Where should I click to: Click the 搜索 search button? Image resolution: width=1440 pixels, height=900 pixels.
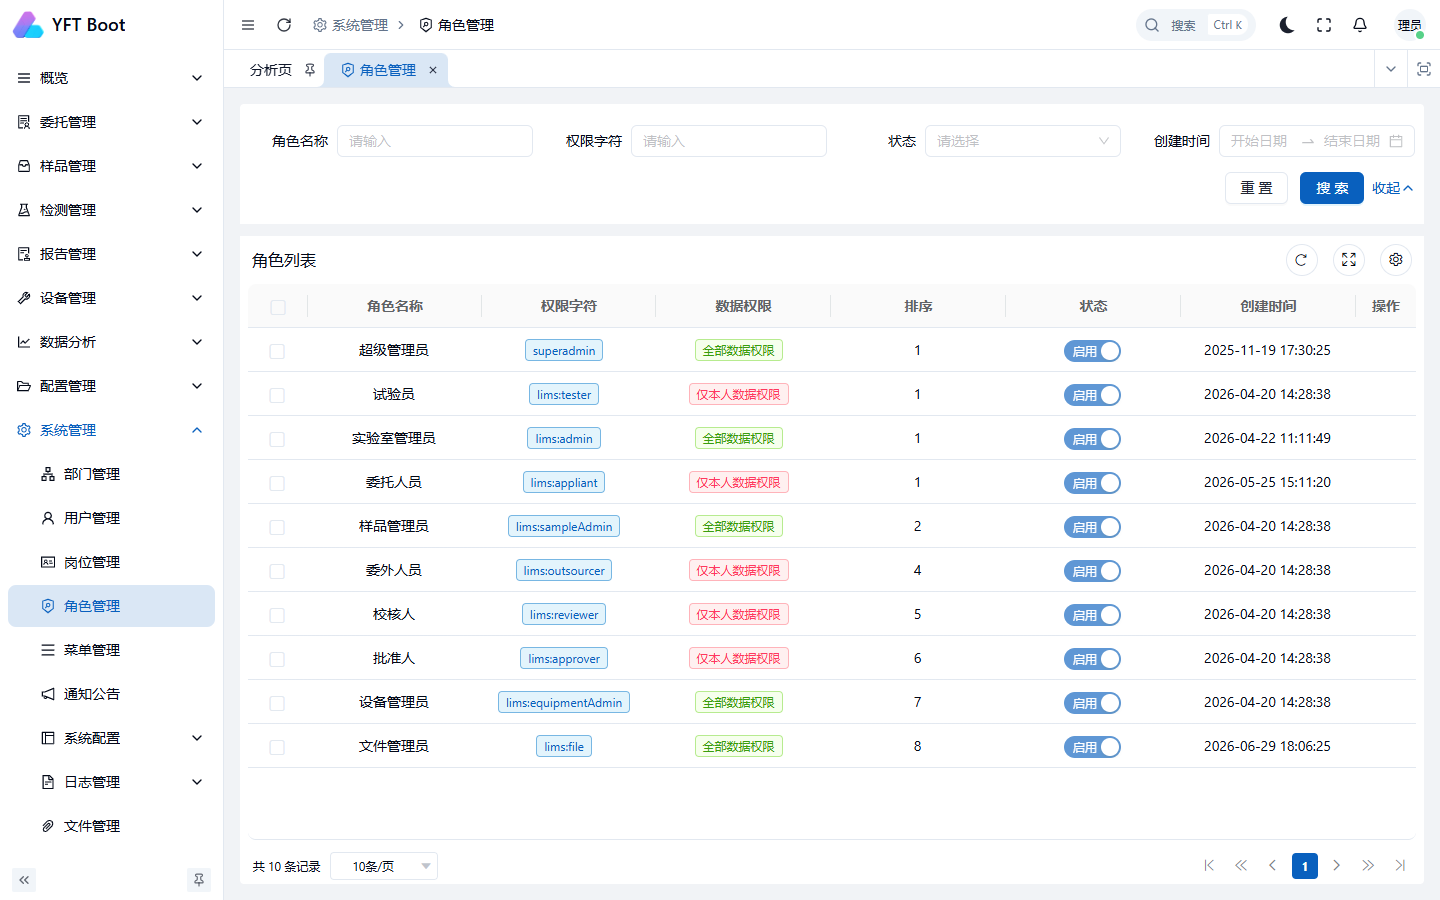(1332, 188)
